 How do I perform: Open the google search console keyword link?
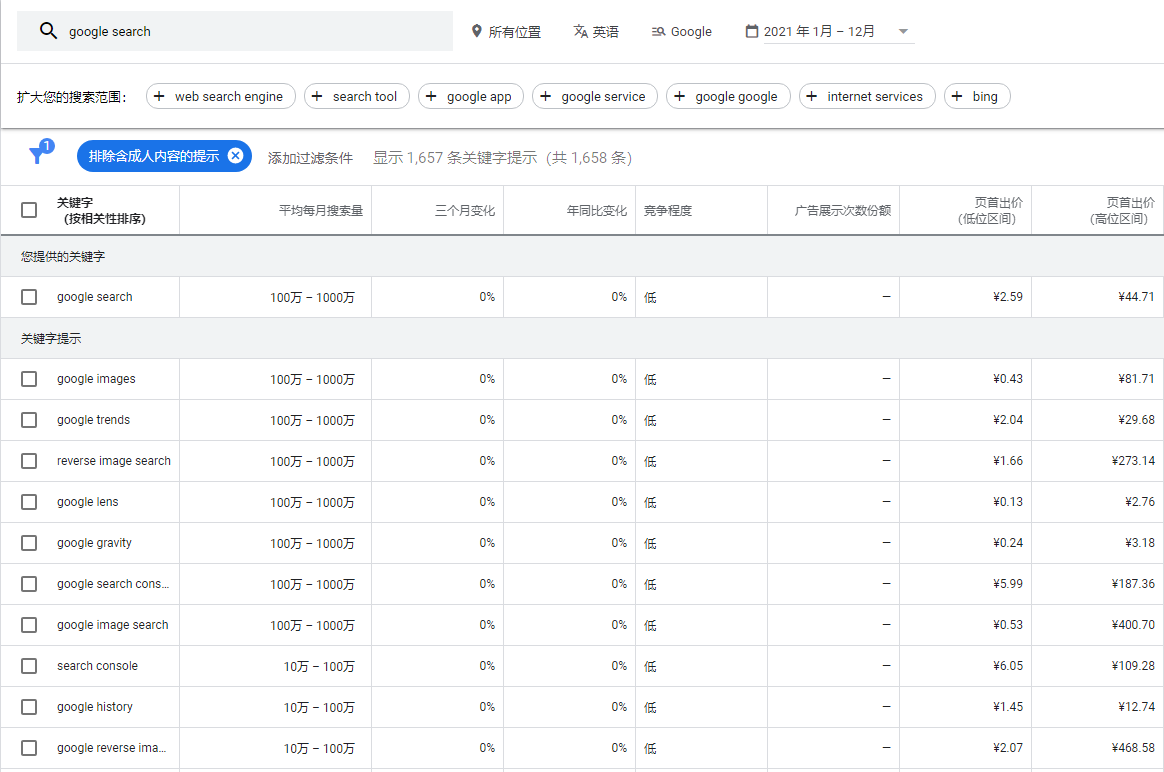(113, 584)
